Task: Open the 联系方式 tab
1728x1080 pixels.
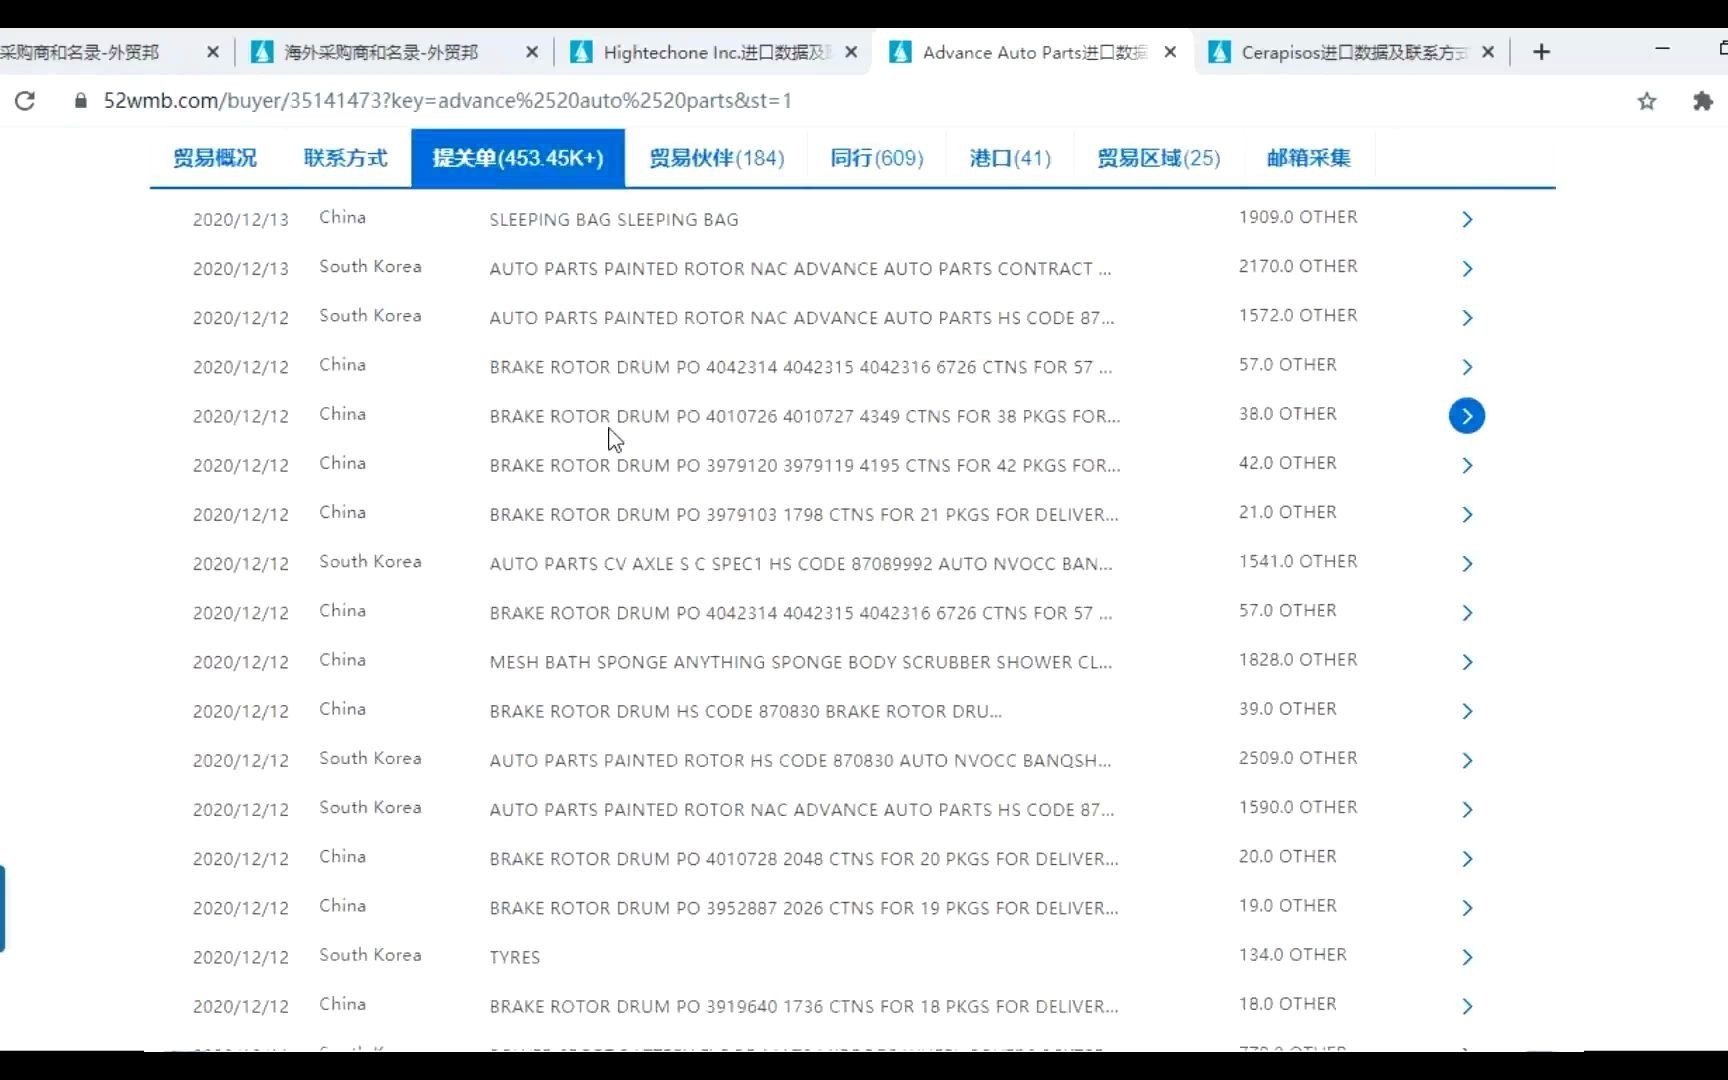Action: [x=345, y=158]
